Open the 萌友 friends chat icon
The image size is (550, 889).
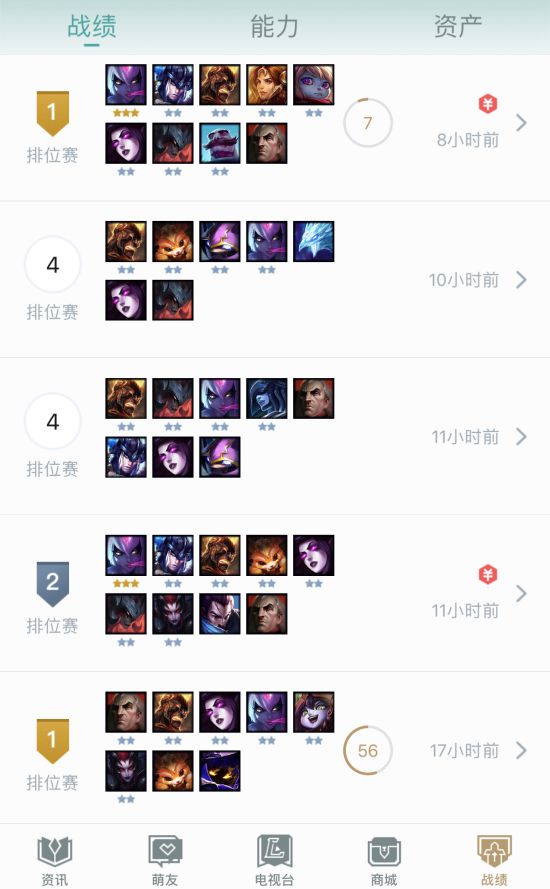pyautogui.click(x=164, y=850)
